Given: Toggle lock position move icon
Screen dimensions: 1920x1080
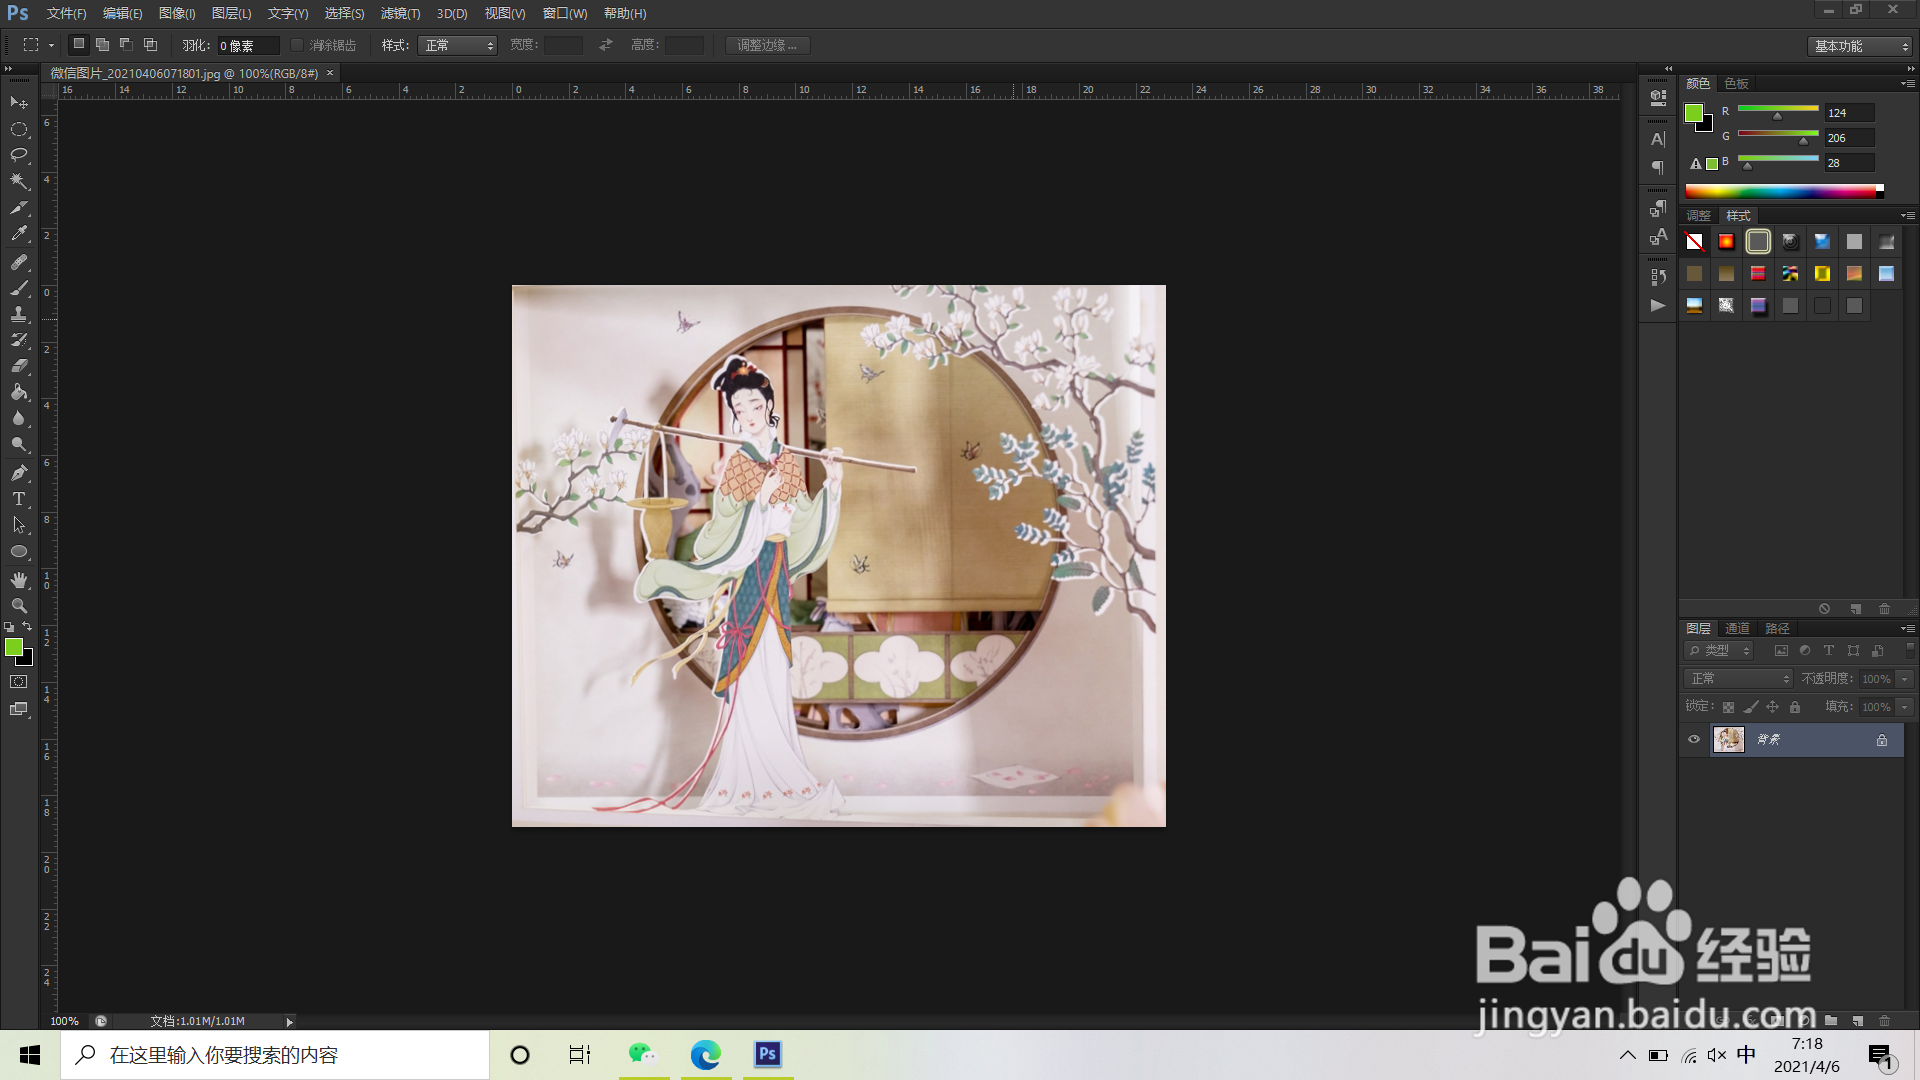Looking at the screenshot, I should (x=1773, y=707).
